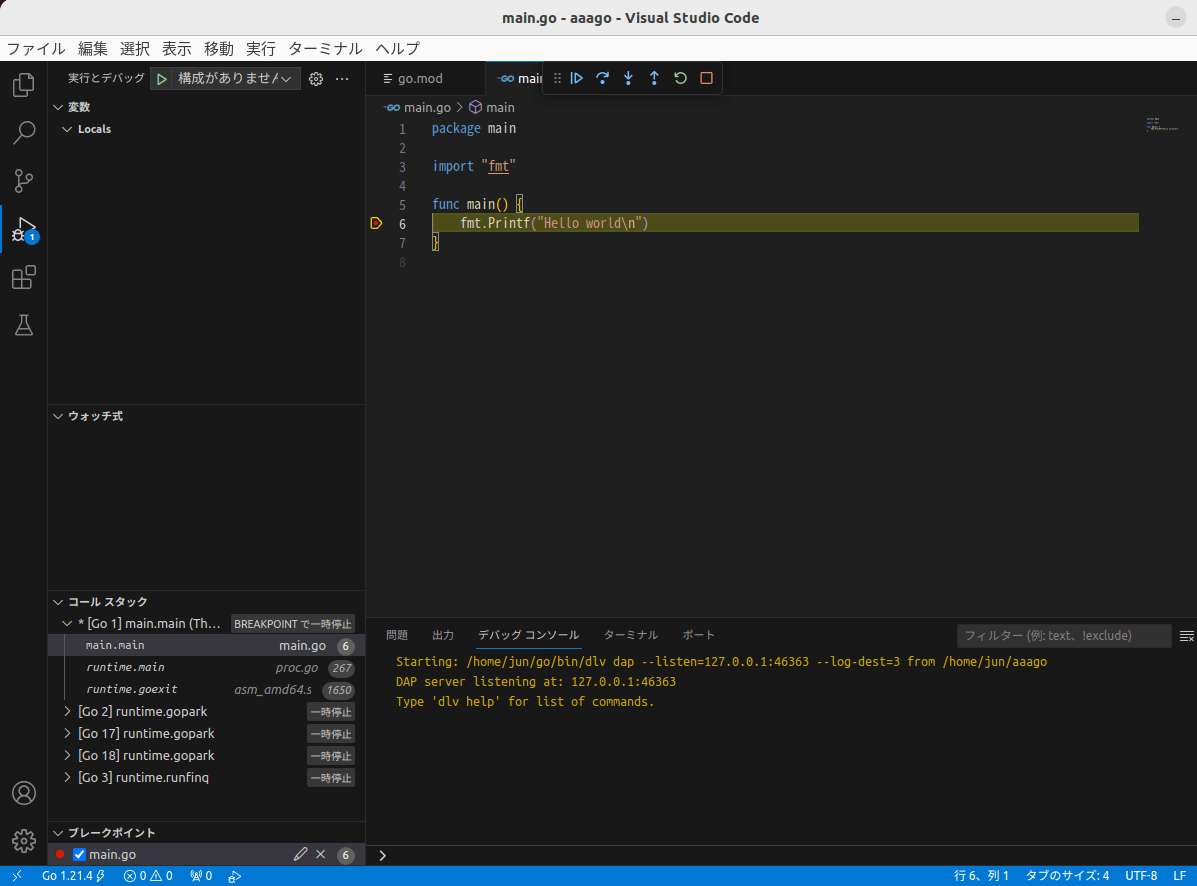Toggle debug console word wrap/filter settings icon
Image resolution: width=1197 pixels, height=886 pixels.
1186,636
